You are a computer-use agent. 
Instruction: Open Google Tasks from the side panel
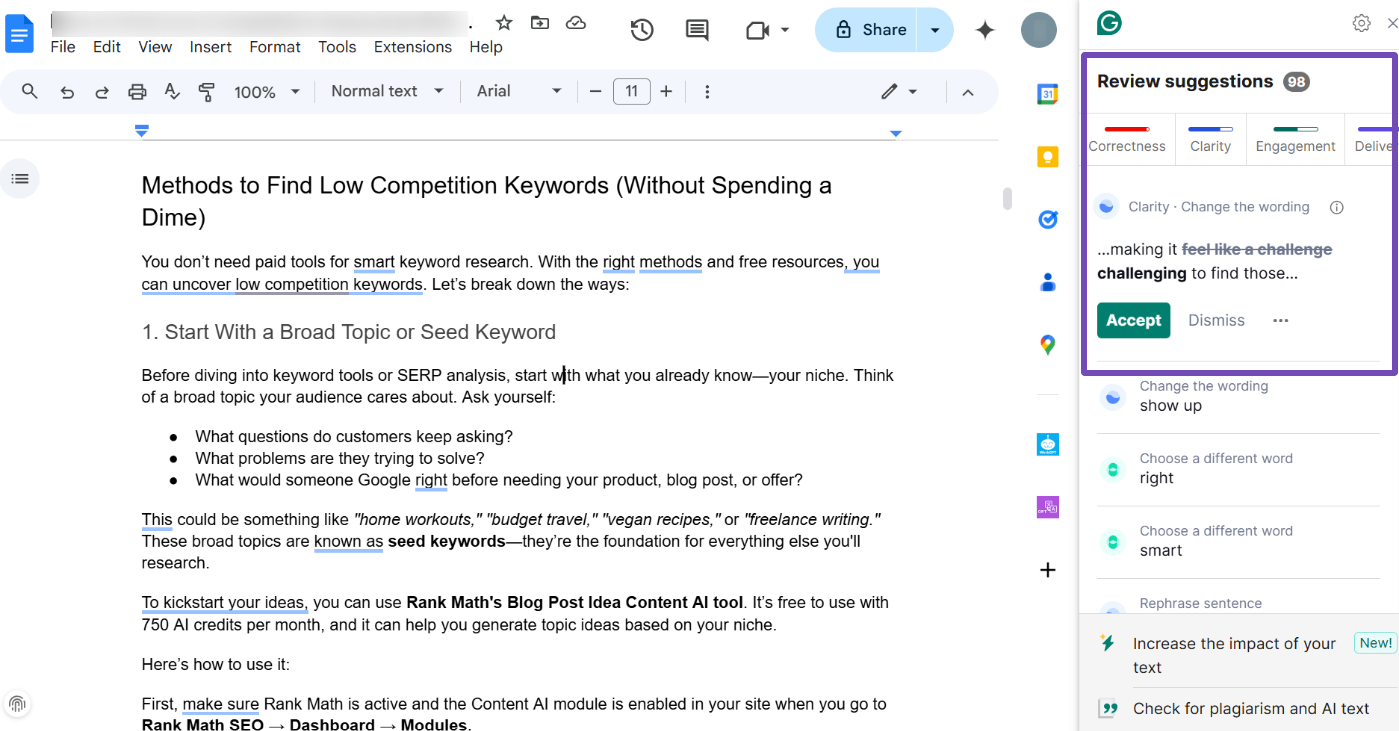click(x=1047, y=219)
